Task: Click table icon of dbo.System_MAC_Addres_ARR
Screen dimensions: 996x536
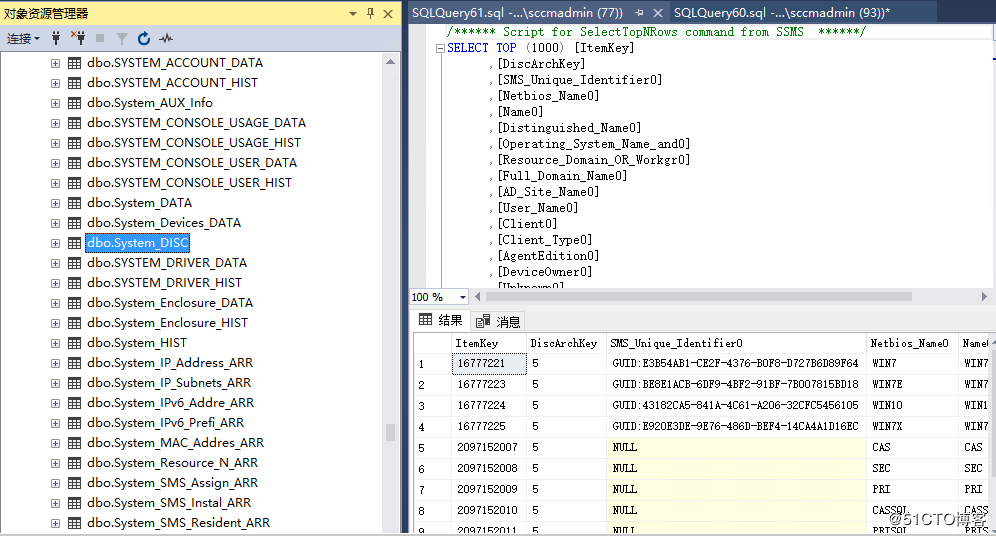Action: pyautogui.click(x=74, y=443)
